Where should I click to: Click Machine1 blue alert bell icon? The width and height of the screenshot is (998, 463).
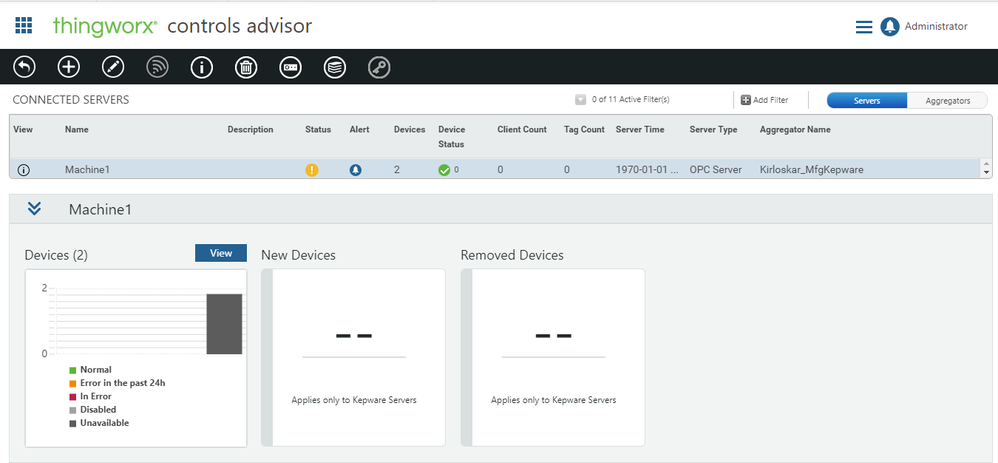pyautogui.click(x=356, y=170)
